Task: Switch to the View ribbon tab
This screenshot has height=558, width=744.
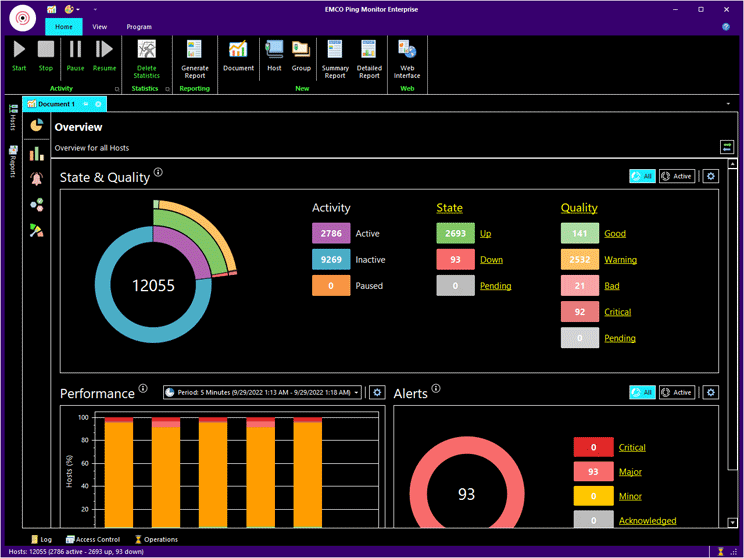Action: 99,27
